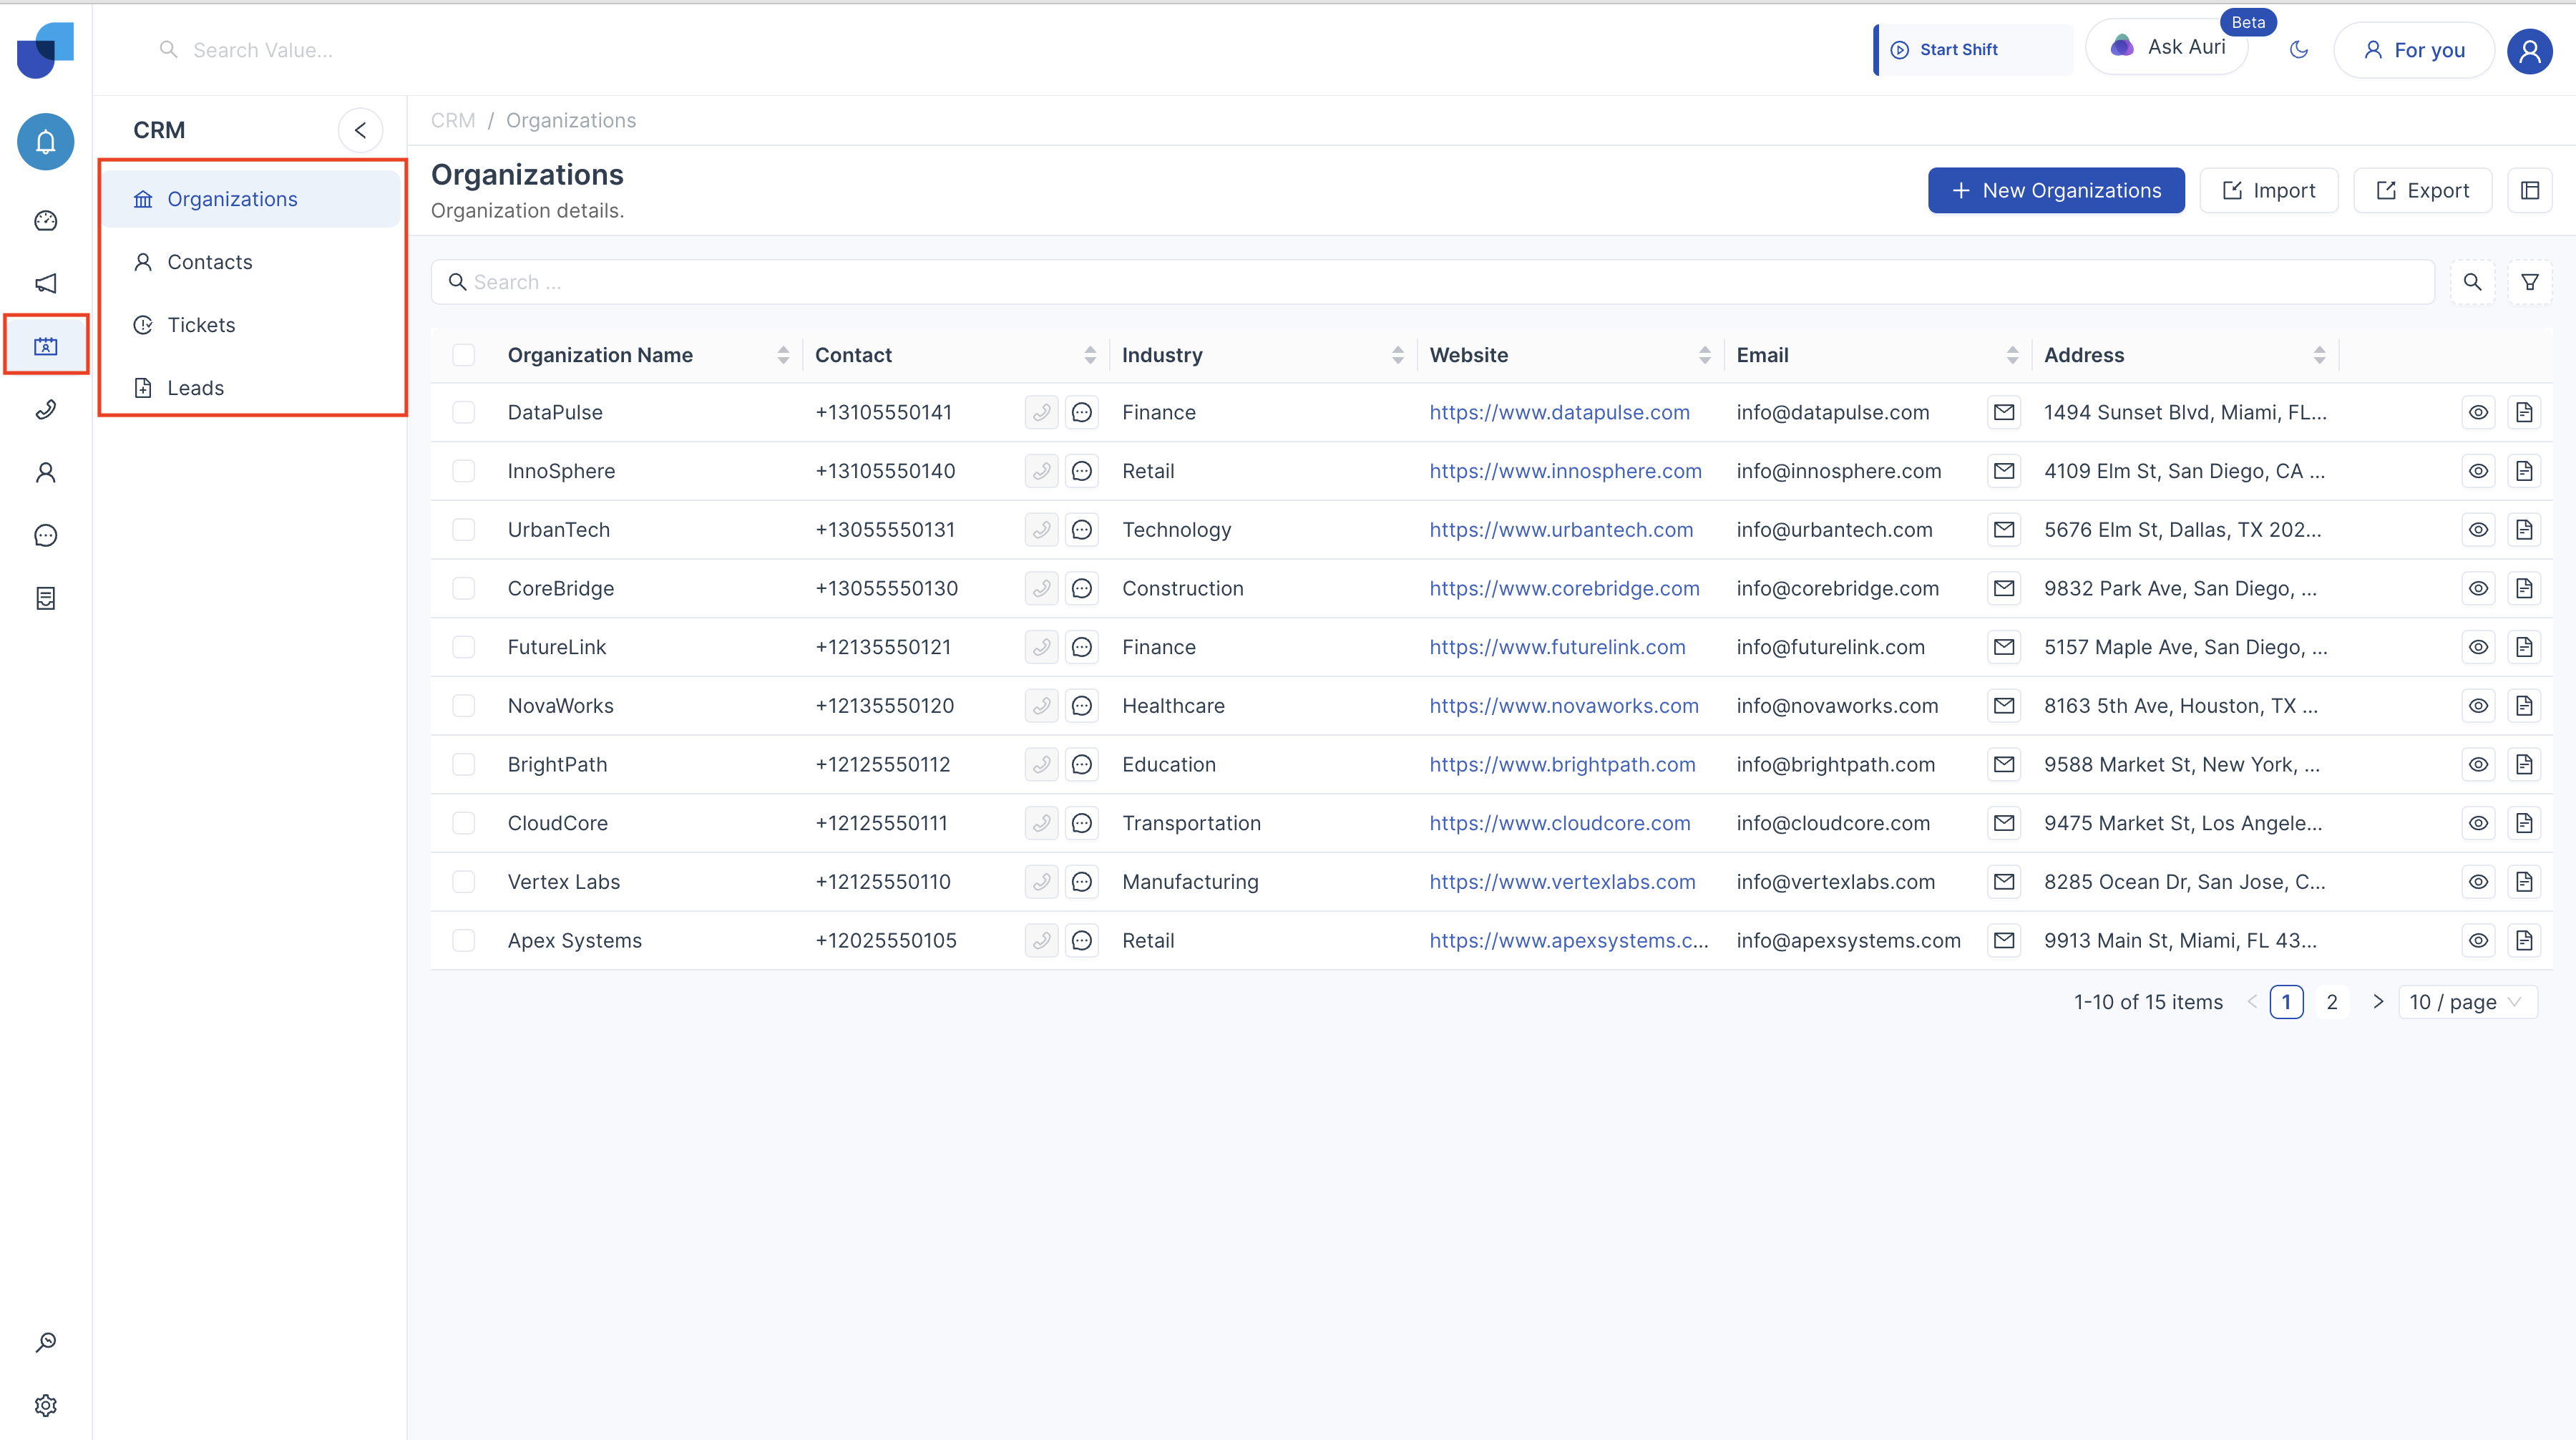2576x1440 pixels.
Task: Click the table search magnifier button
Action: pos(2472,282)
